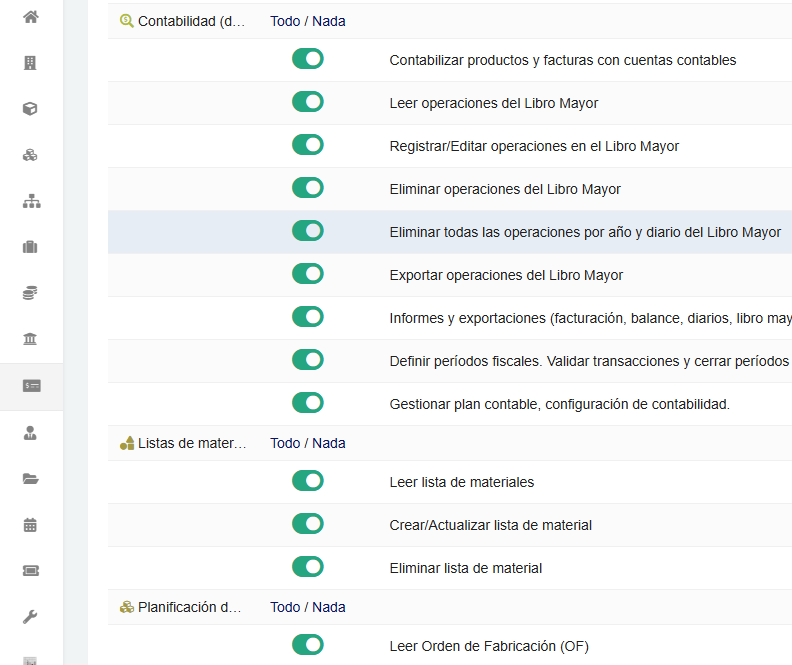Open the Projects hierarchy sidebar icon
The height and width of the screenshot is (665, 792).
[31, 201]
